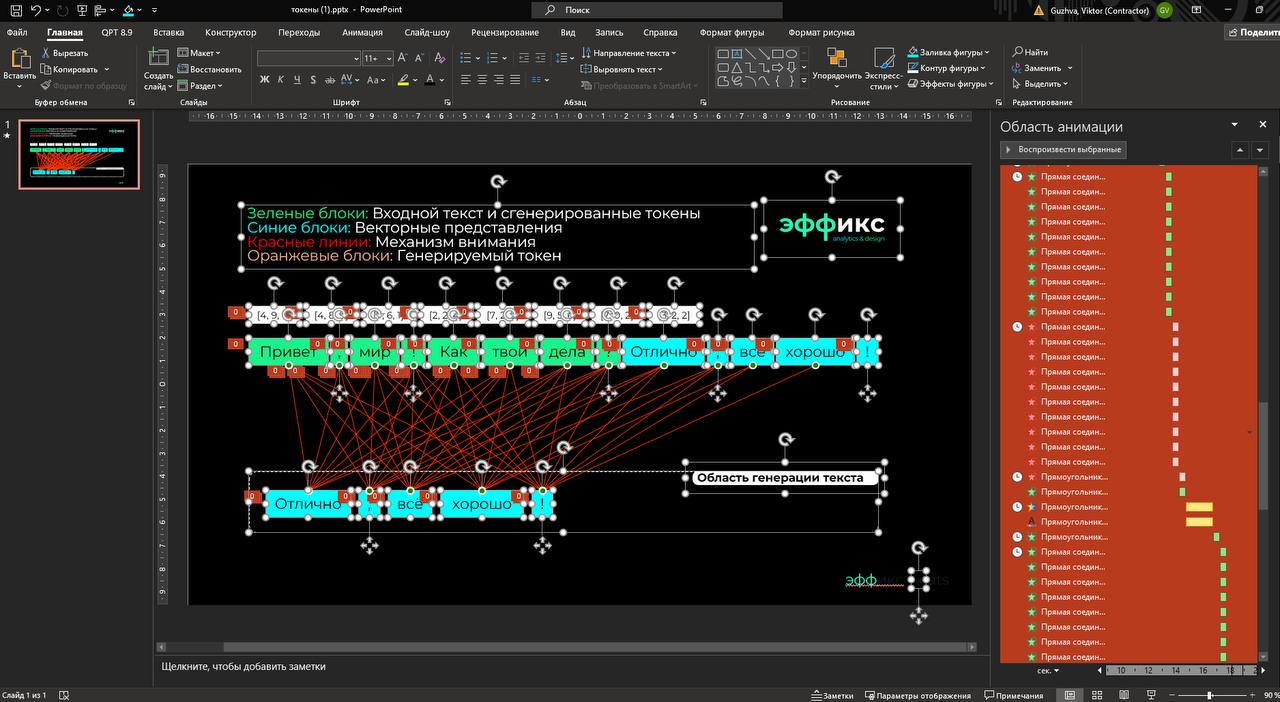1280x702 pixels.
Task: Adjust the zoom slider handle
Action: point(1210,695)
